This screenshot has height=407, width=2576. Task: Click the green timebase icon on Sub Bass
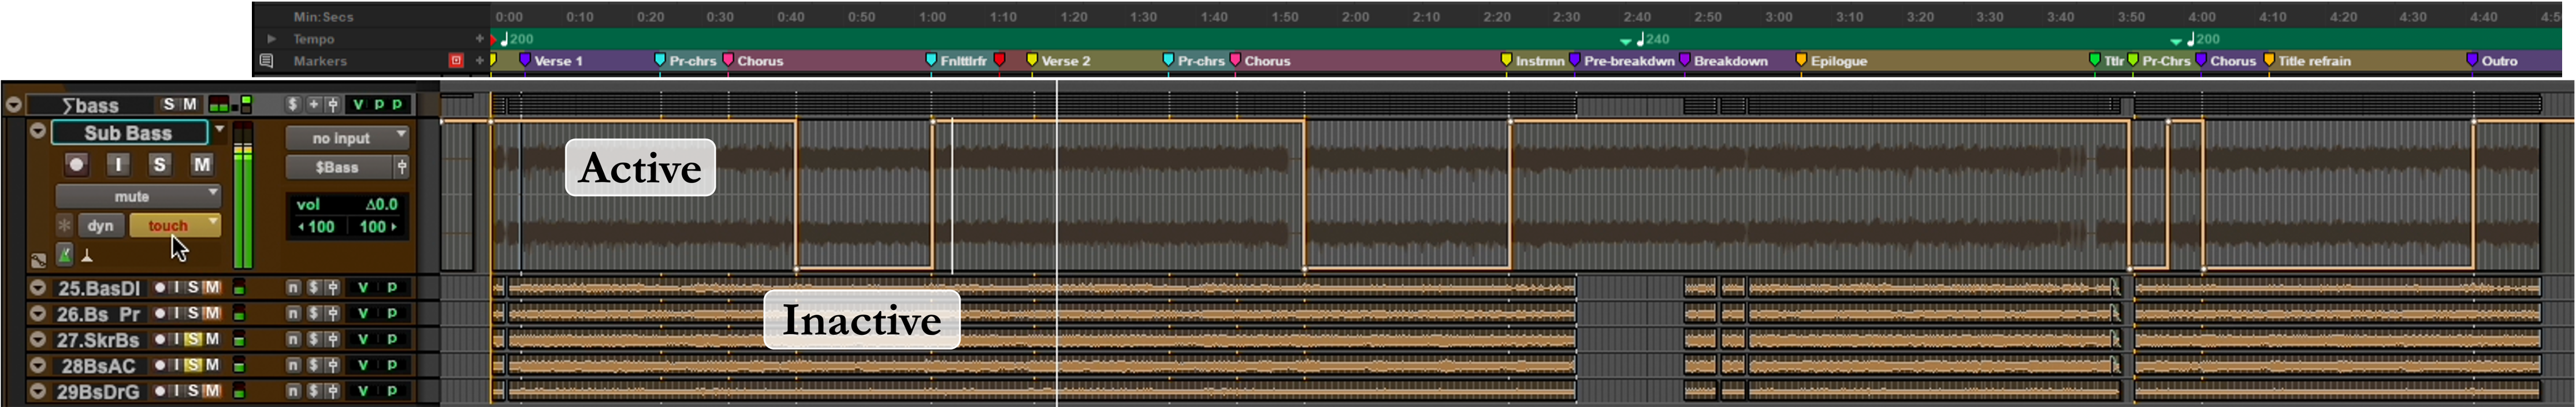click(64, 255)
